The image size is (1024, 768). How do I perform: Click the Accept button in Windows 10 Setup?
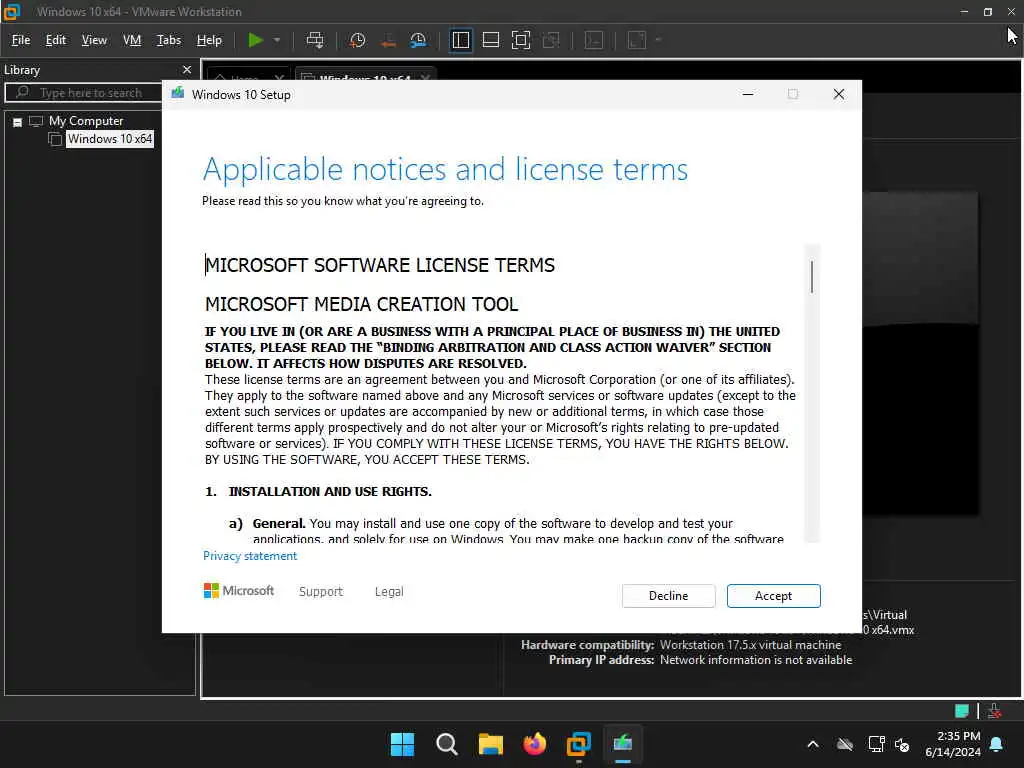(773, 596)
